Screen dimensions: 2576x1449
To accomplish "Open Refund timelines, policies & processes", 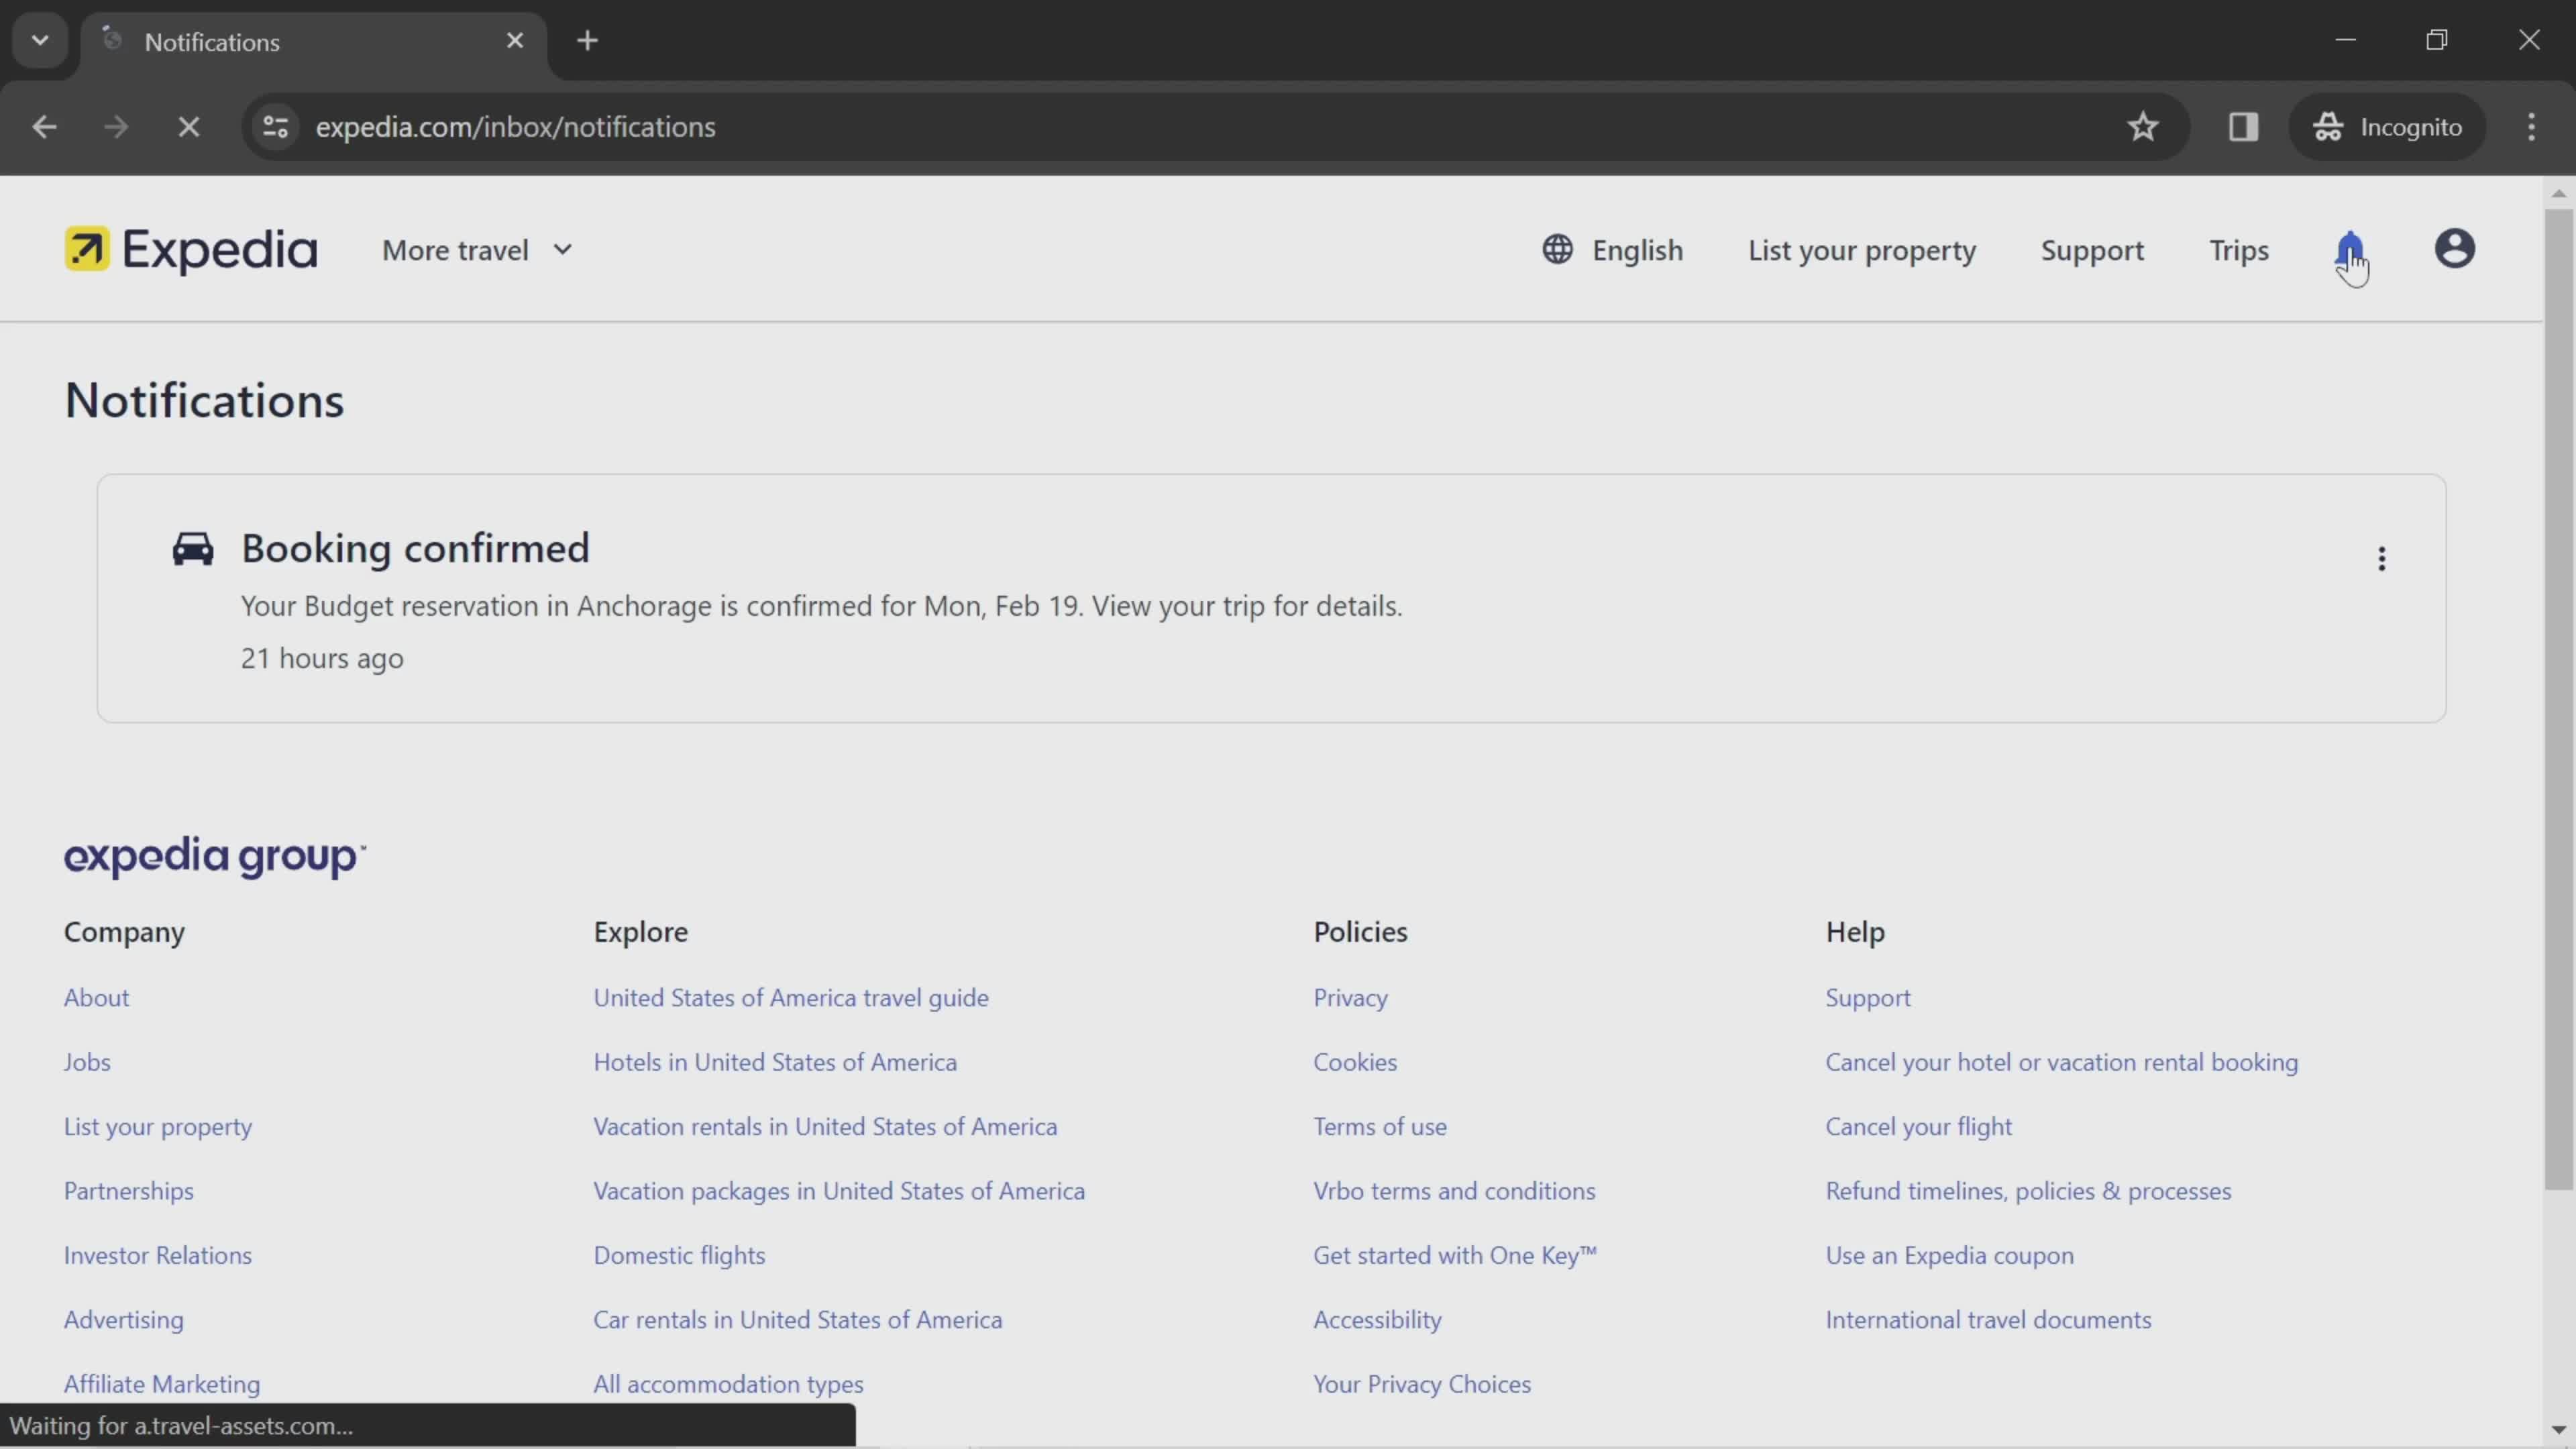I will pyautogui.click(x=2028, y=1190).
